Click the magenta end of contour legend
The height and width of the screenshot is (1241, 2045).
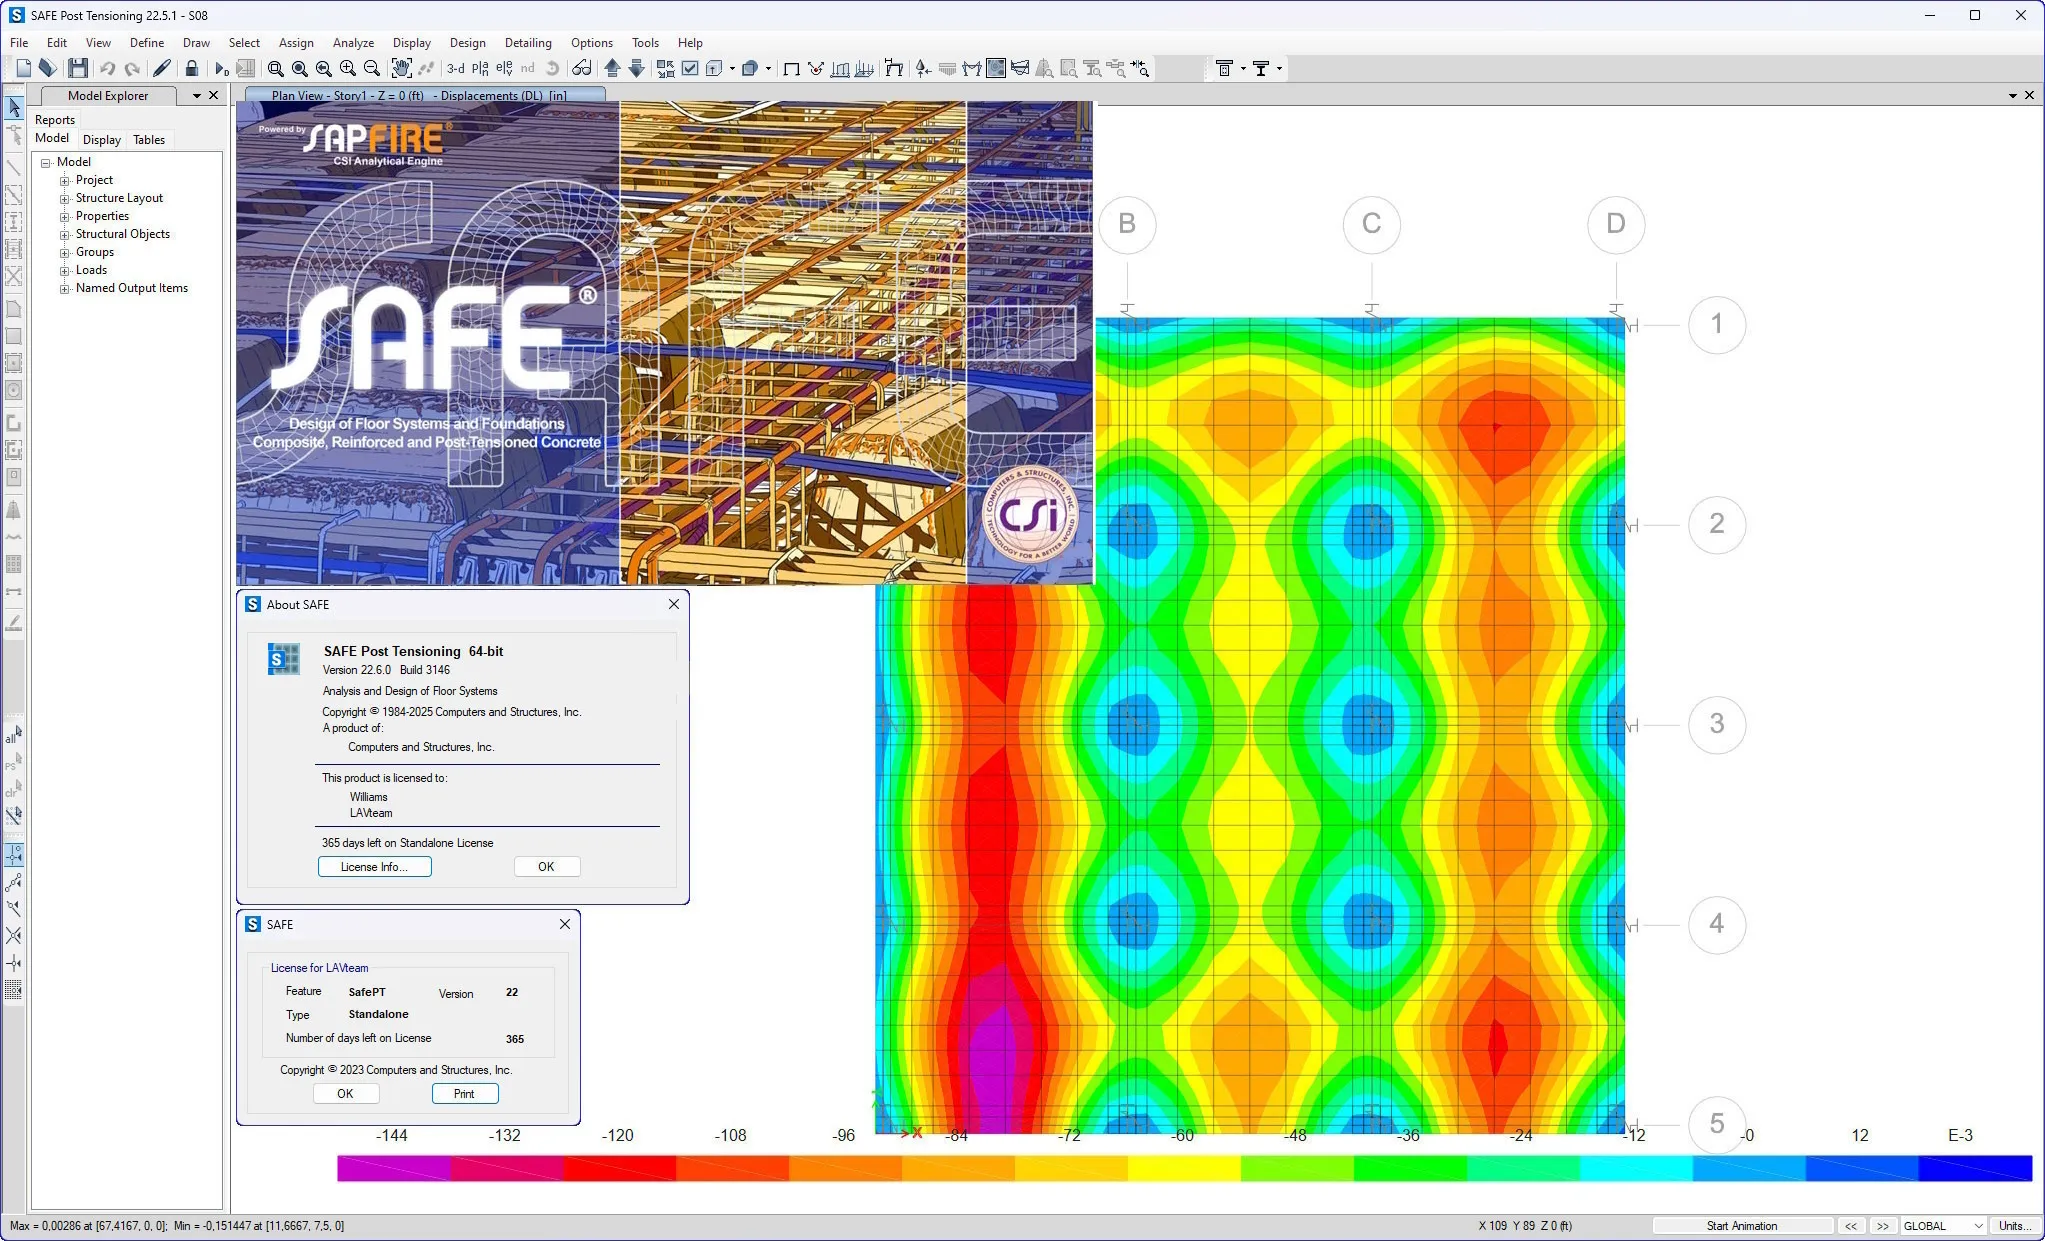[394, 1168]
